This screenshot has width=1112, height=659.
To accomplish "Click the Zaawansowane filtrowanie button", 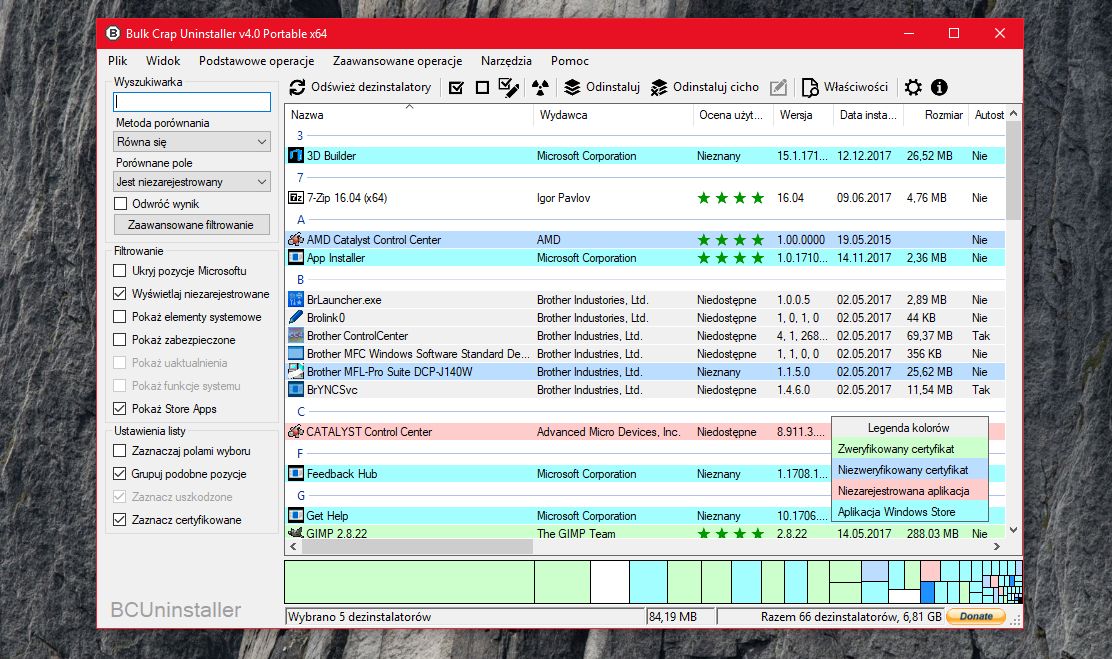I will point(191,225).
